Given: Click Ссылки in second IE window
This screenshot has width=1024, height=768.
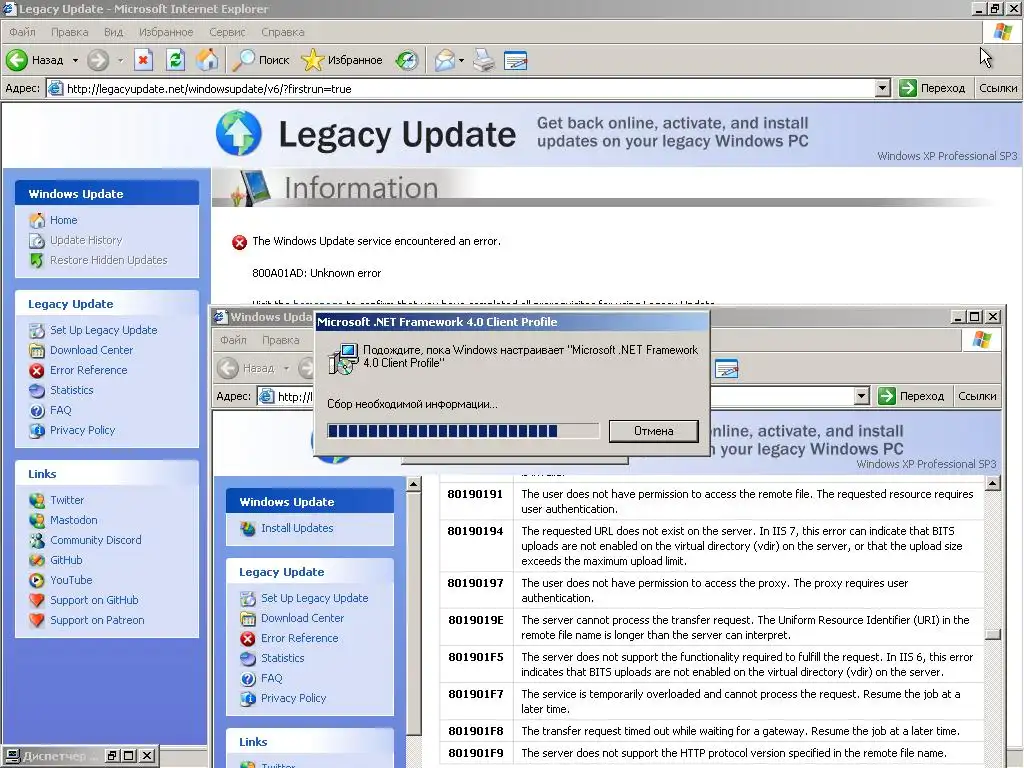Looking at the screenshot, I should pos(977,396).
